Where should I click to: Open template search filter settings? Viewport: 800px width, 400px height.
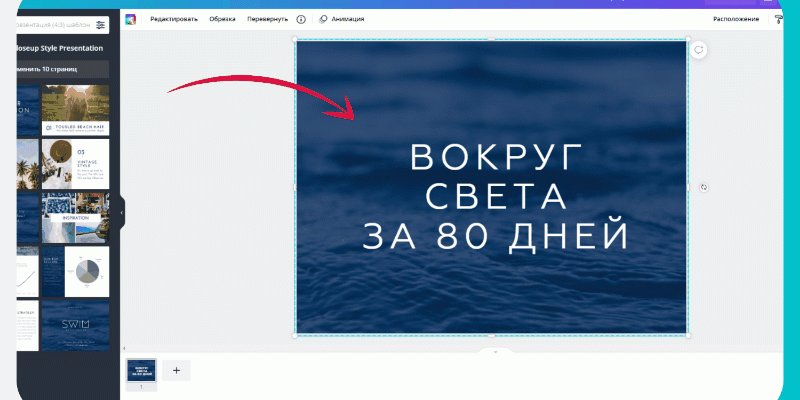[100, 24]
